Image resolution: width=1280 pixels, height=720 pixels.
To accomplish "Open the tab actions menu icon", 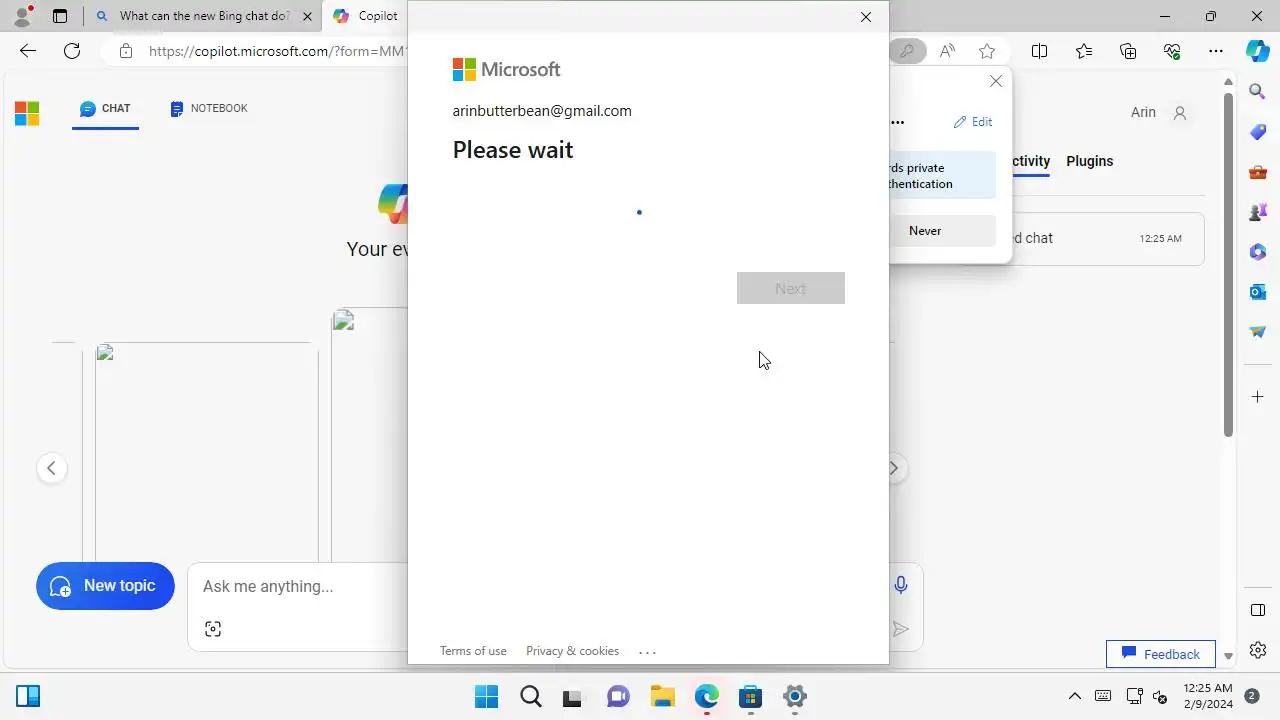I will tap(60, 16).
